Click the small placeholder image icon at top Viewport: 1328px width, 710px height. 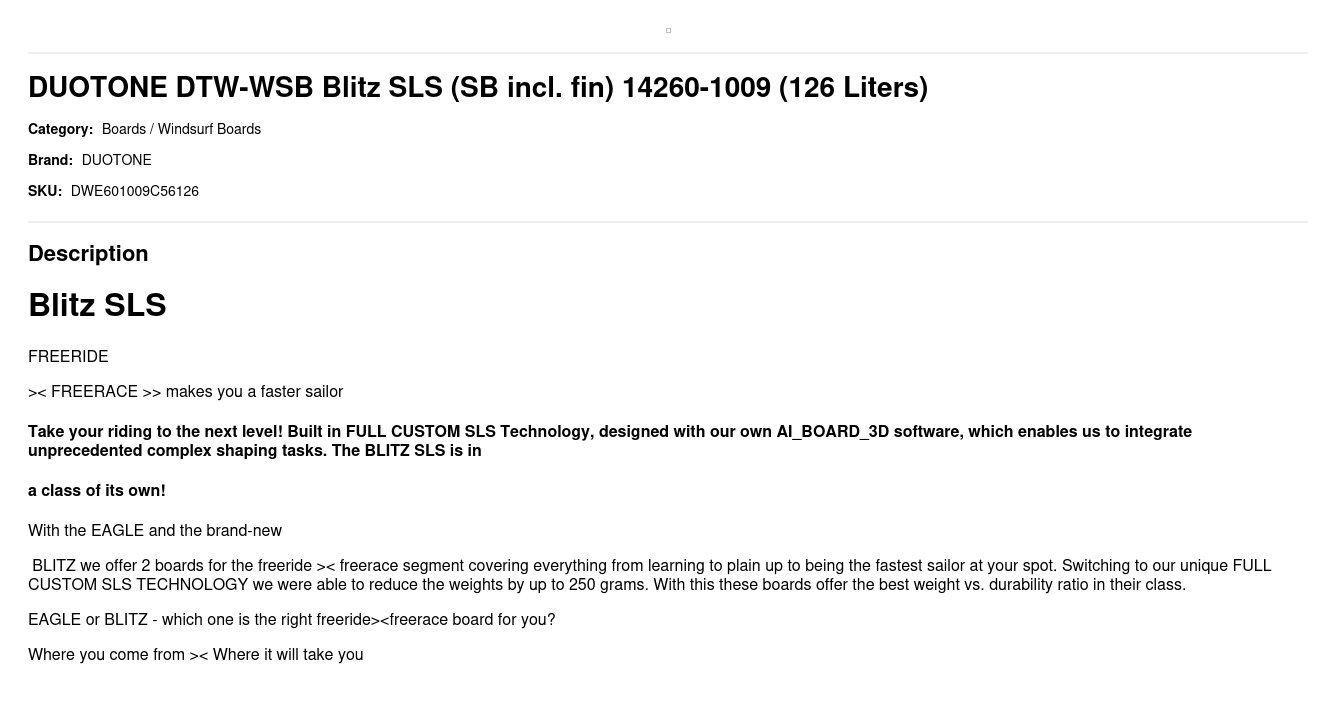[668, 31]
